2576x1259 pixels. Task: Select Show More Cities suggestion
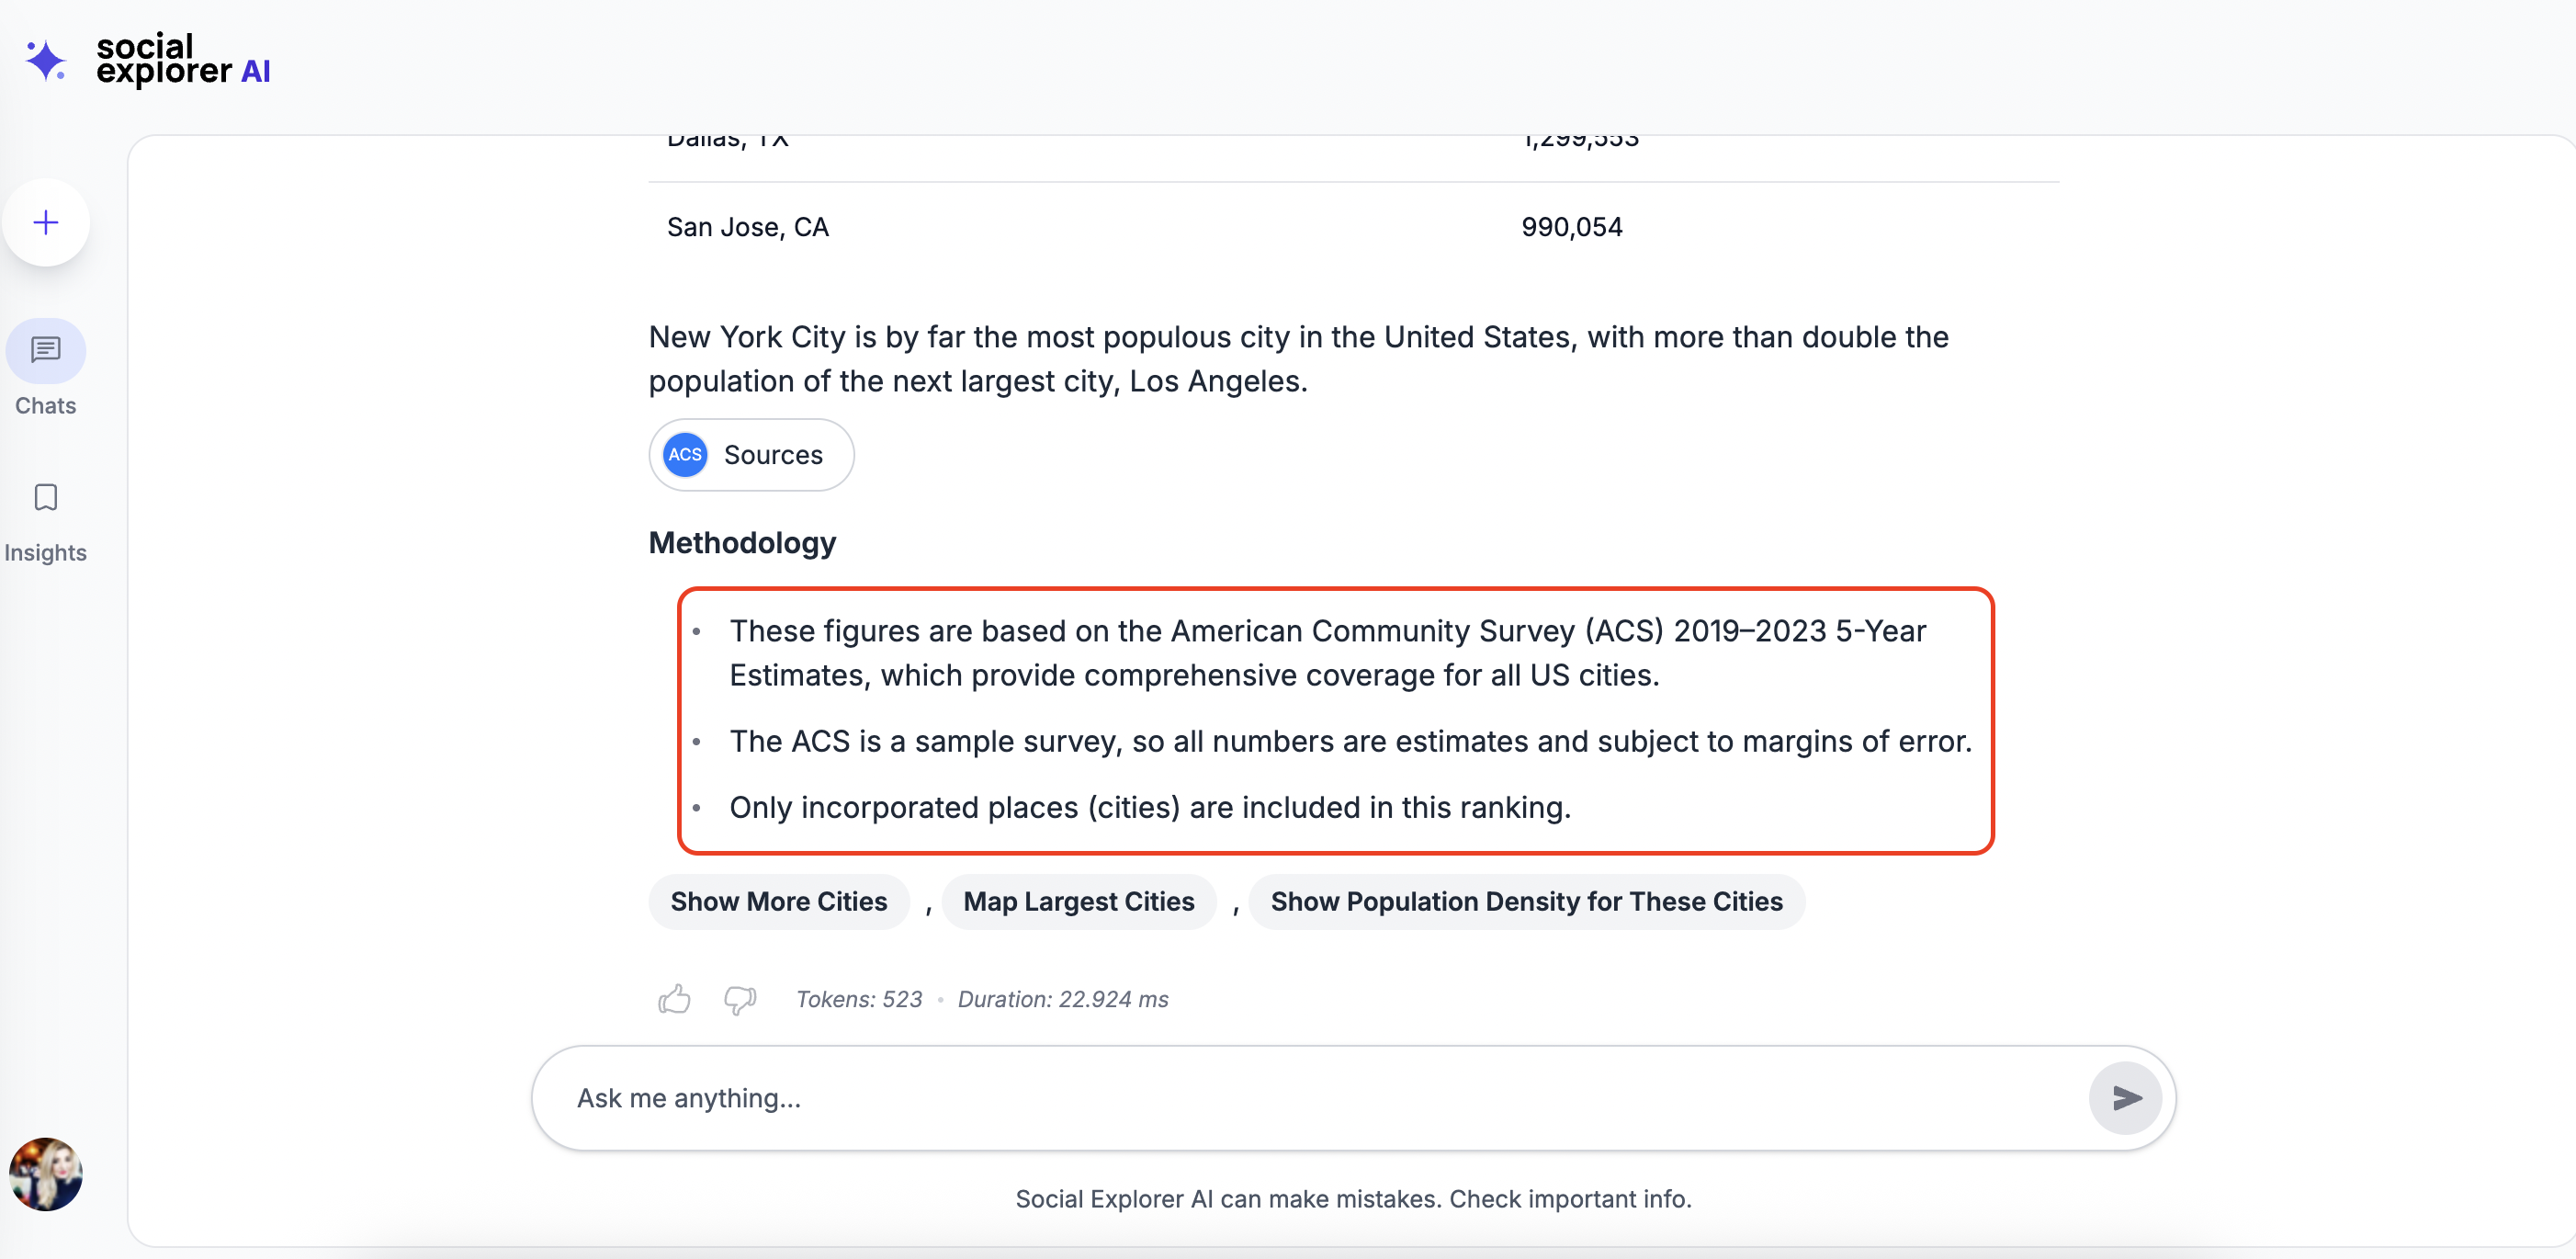(778, 902)
